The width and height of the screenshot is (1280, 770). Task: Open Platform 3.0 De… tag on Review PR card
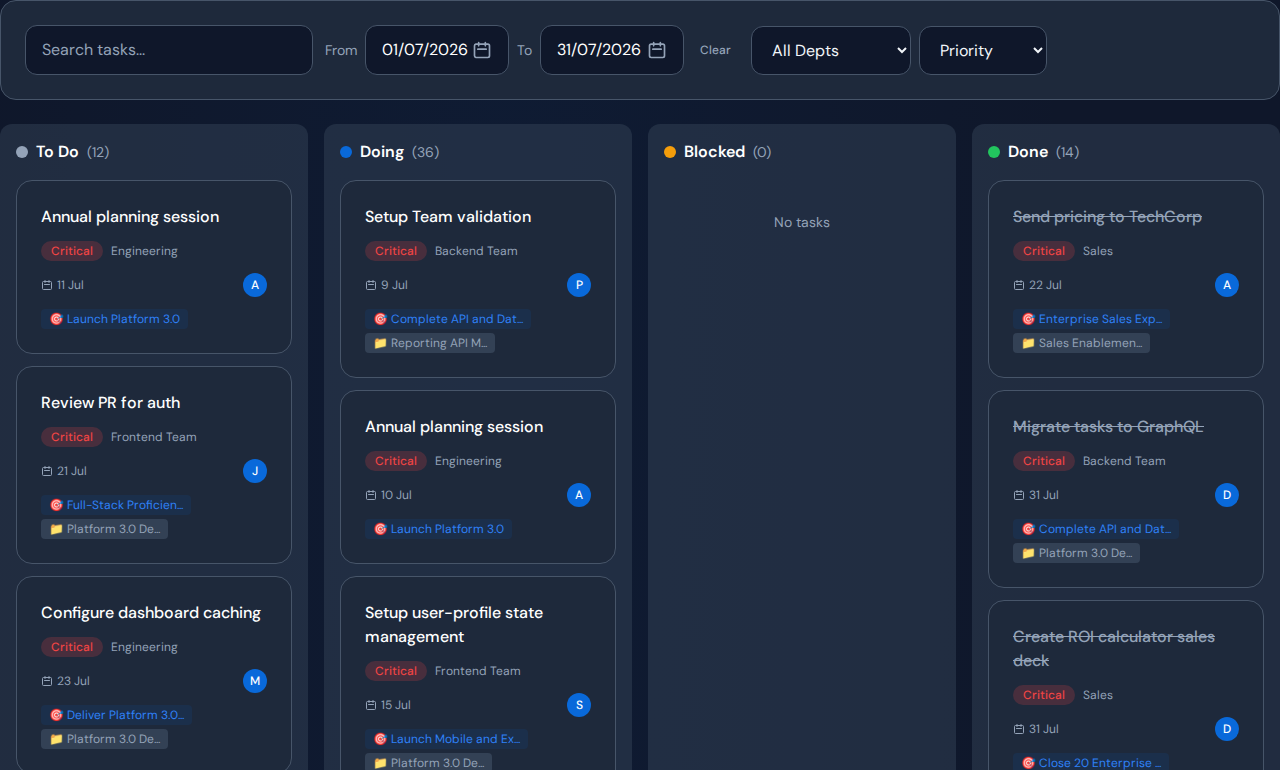click(105, 529)
